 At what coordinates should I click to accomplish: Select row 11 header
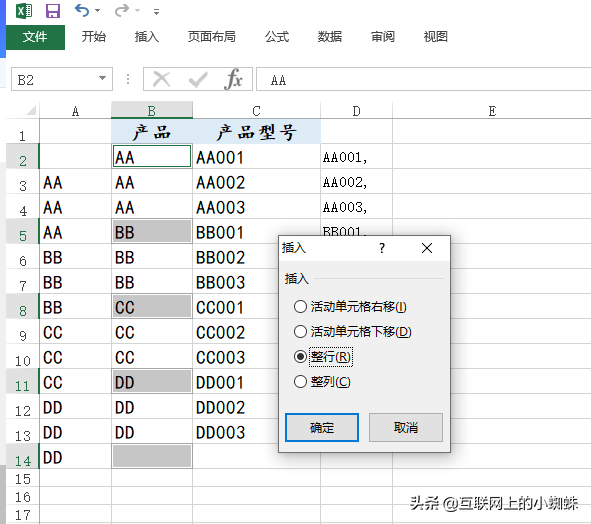23,382
